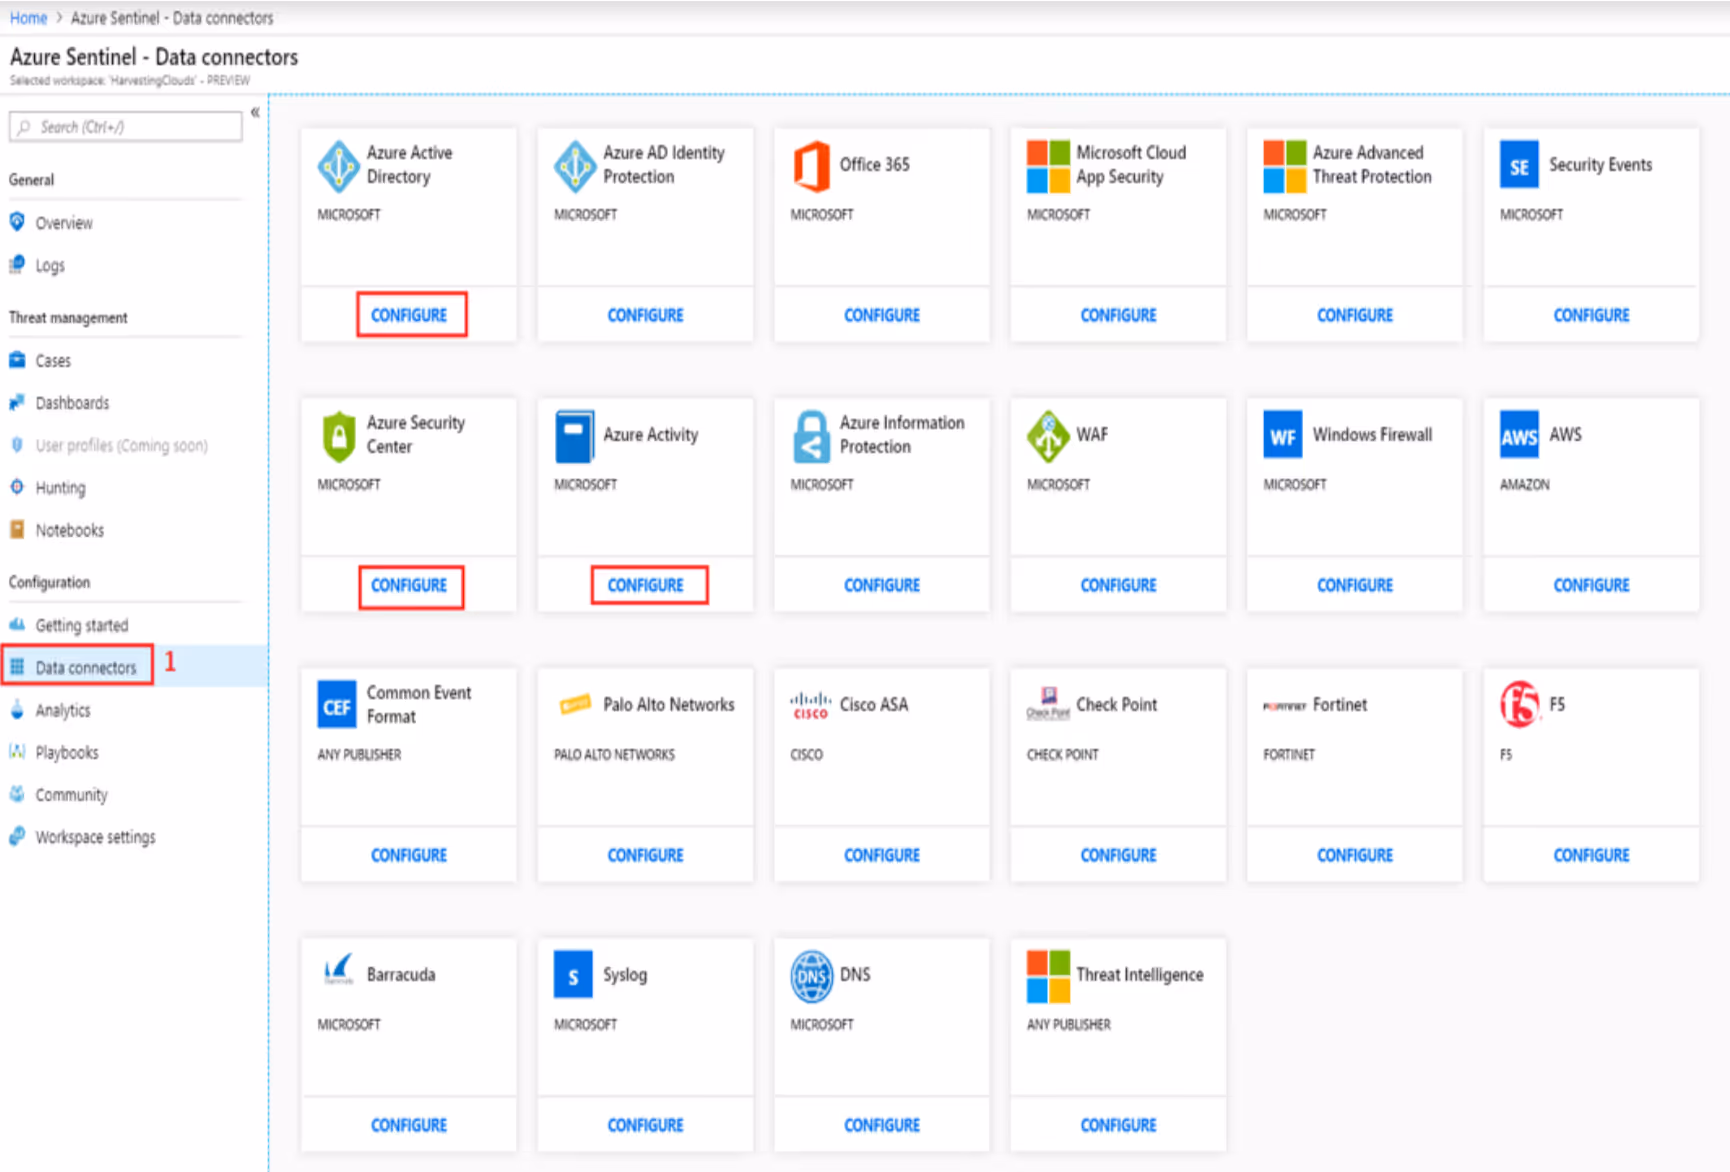This screenshot has width=1730, height=1172.
Task: Configure Azure Advanced Threat Protection connector
Action: (x=1355, y=315)
